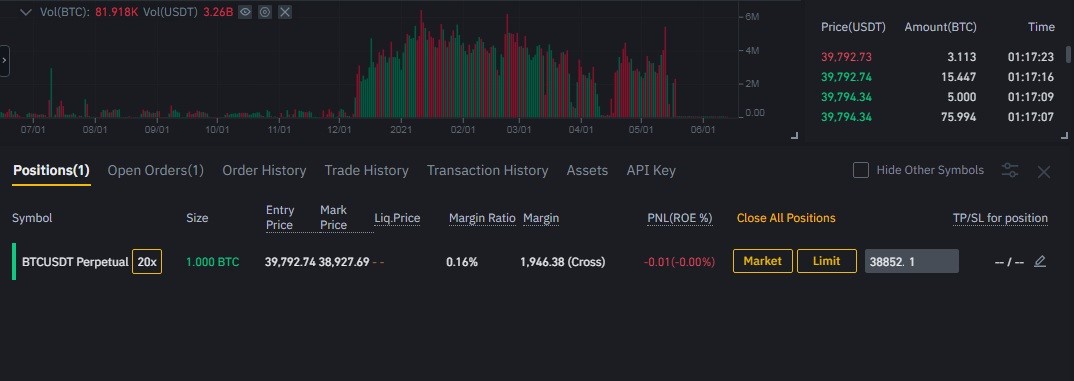Expand the left side panel arrow
The height and width of the screenshot is (381, 1074).
coord(4,60)
